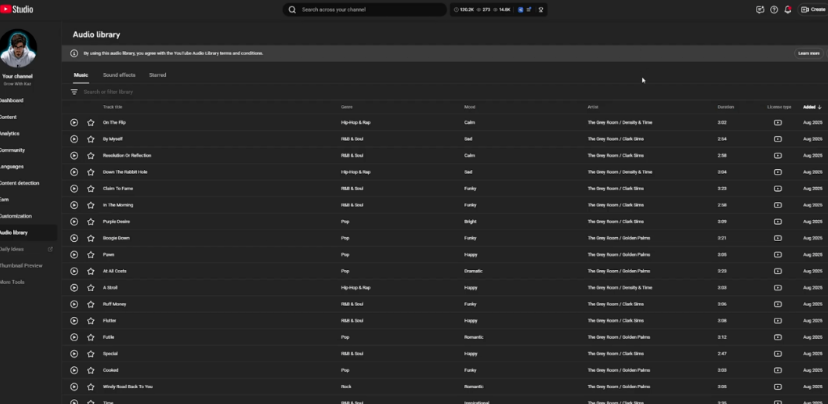Play the track "On The Flip"
828x404 pixels.
pos(74,123)
